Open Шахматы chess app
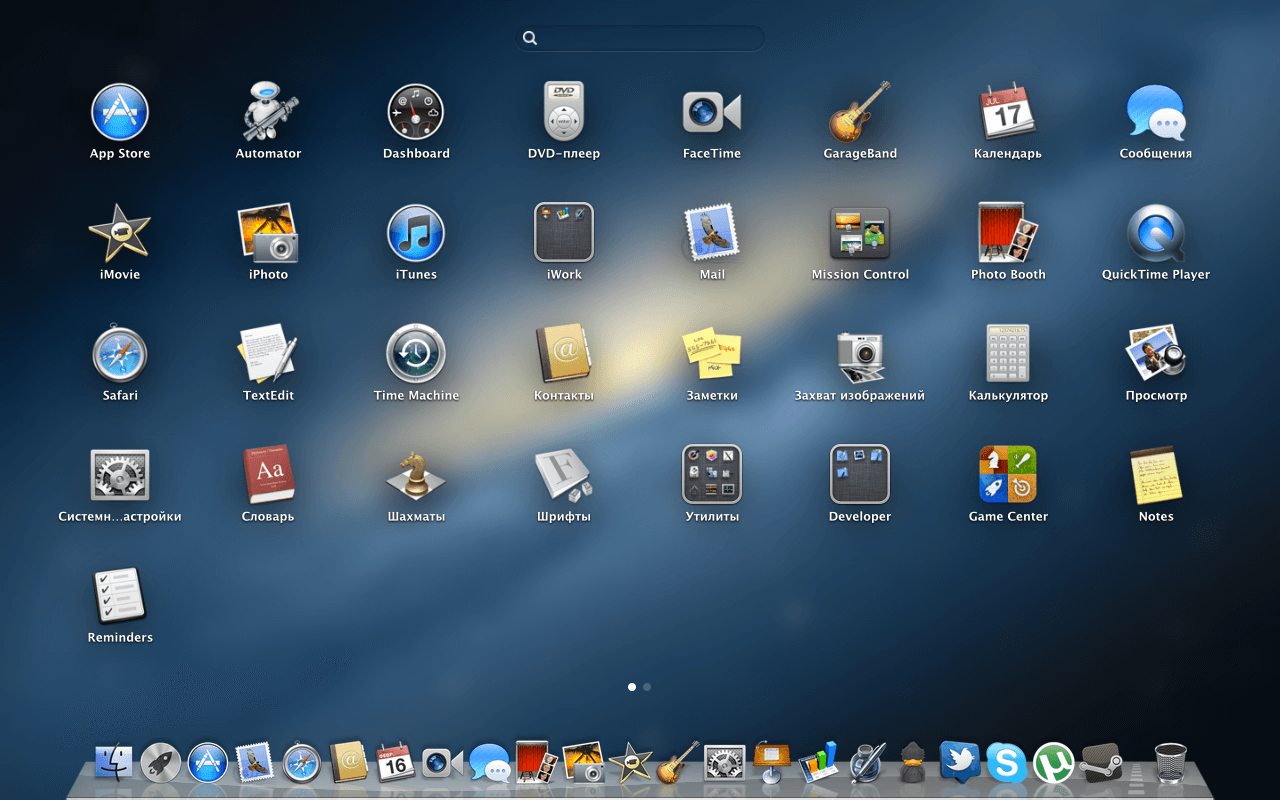 coord(416,475)
